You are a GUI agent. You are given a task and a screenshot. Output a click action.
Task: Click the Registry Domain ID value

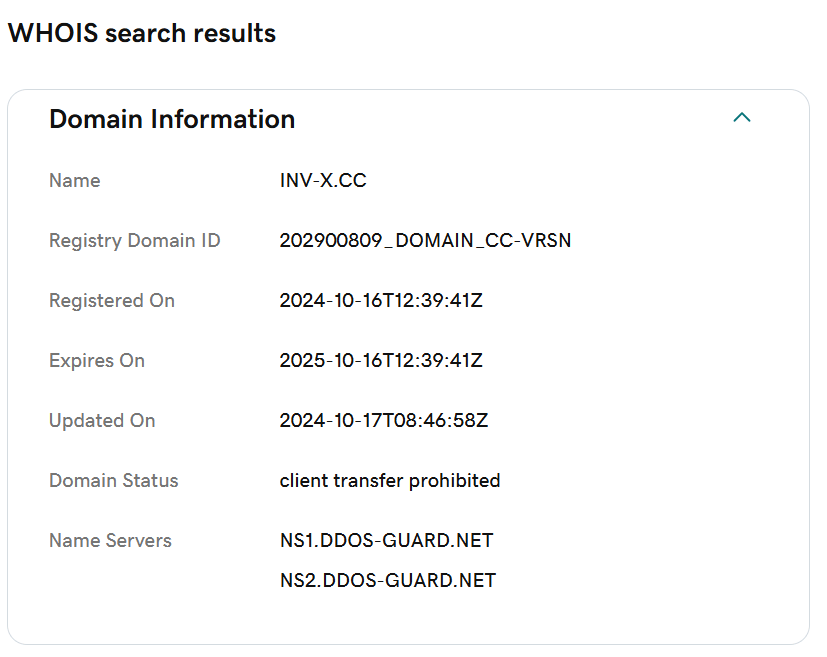pyautogui.click(x=425, y=240)
